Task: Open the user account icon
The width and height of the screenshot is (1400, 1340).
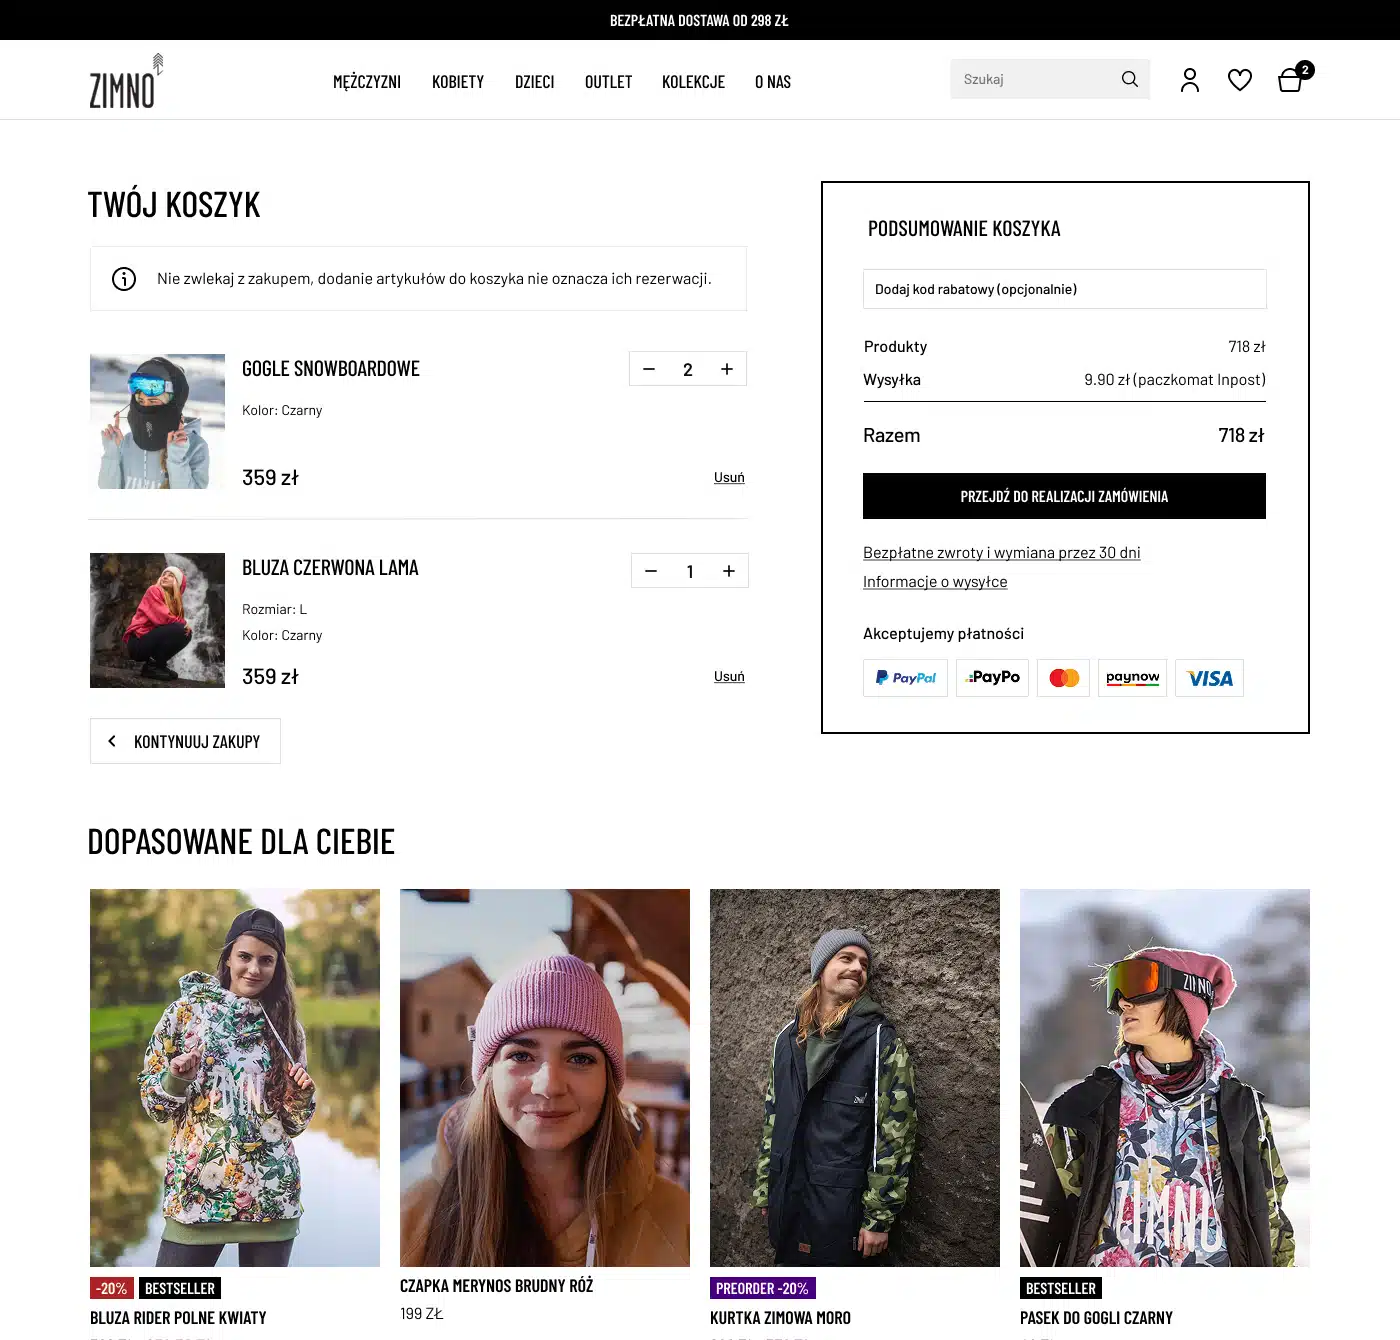Action: [1189, 80]
